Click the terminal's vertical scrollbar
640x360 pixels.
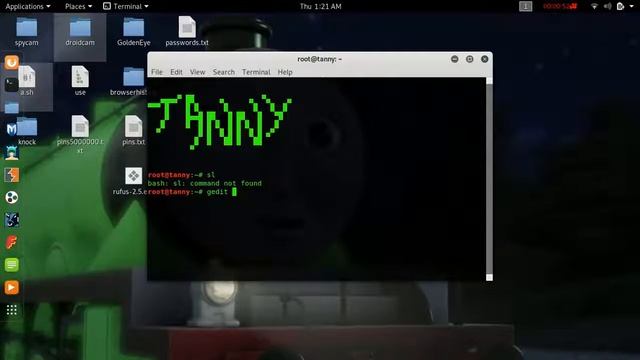click(x=489, y=179)
